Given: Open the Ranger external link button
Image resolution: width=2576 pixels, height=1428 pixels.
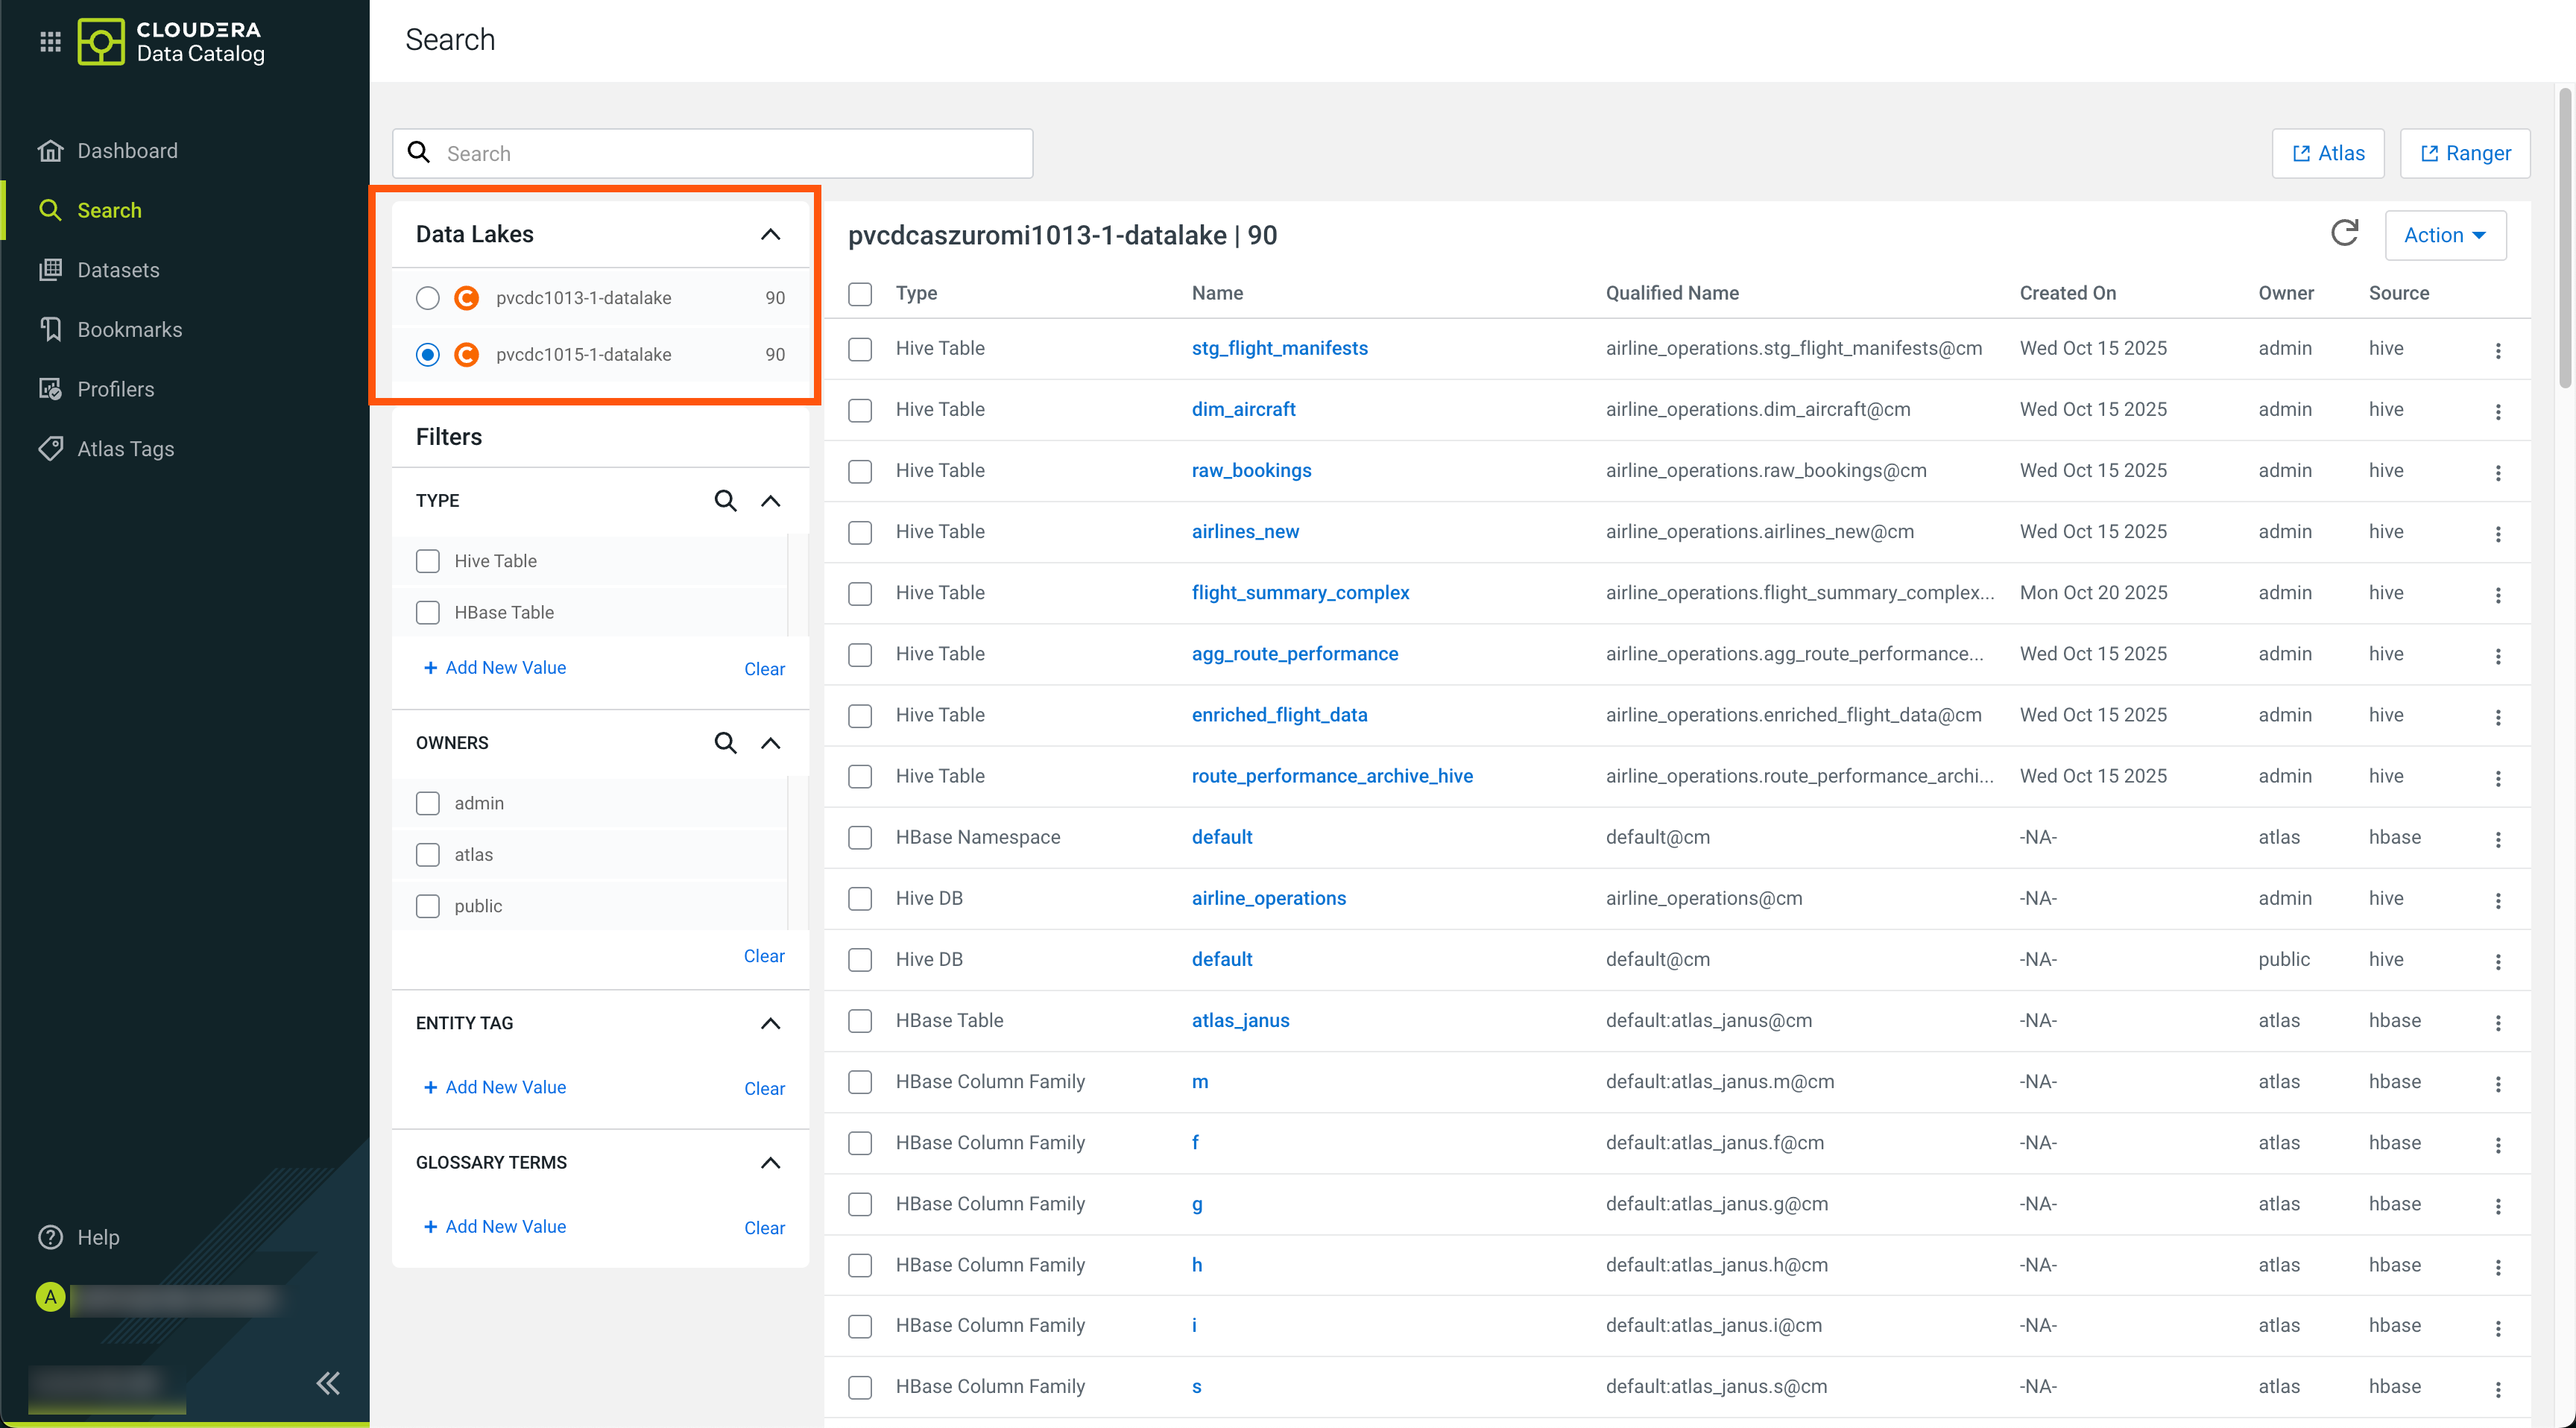Looking at the screenshot, I should (2464, 153).
